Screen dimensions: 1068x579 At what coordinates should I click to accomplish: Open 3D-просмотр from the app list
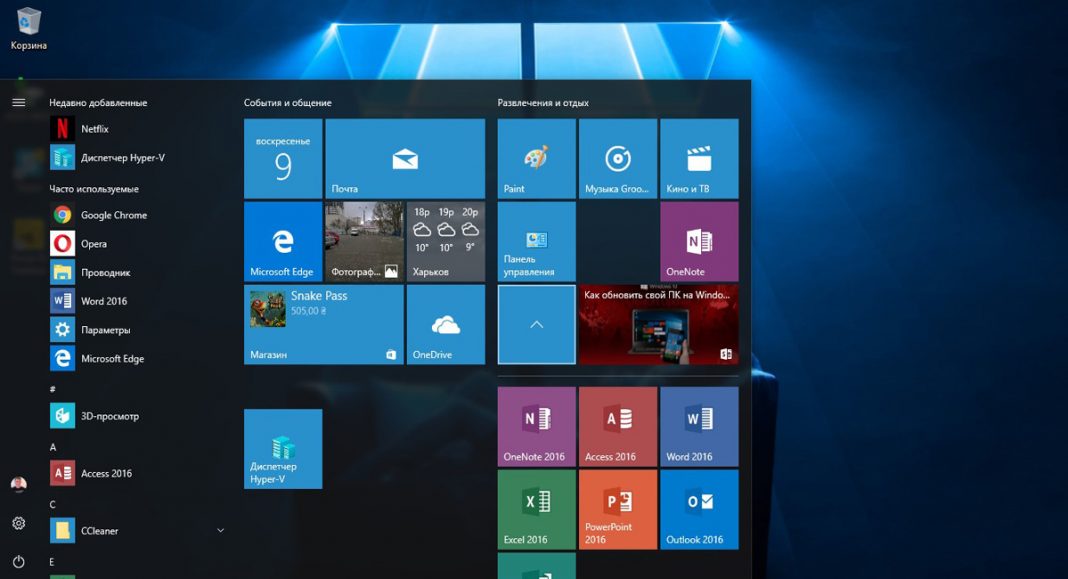(x=136, y=416)
